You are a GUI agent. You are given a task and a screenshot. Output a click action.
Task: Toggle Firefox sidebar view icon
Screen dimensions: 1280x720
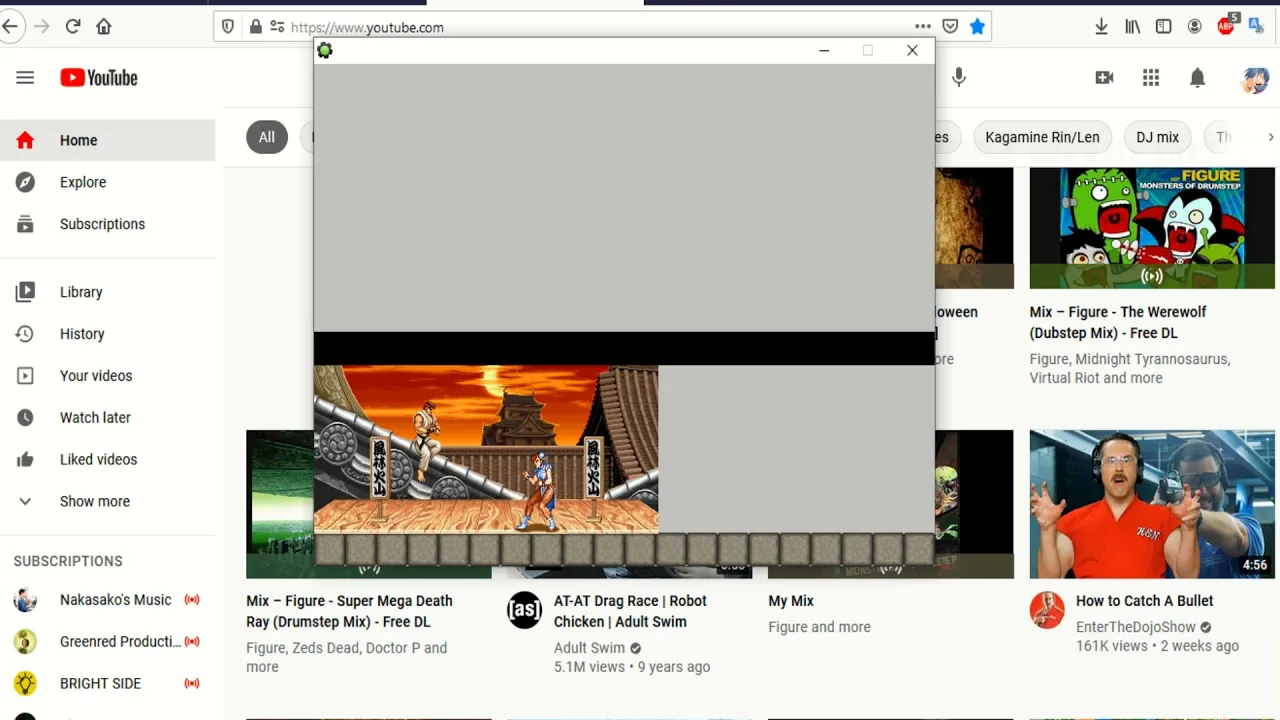tap(1163, 27)
